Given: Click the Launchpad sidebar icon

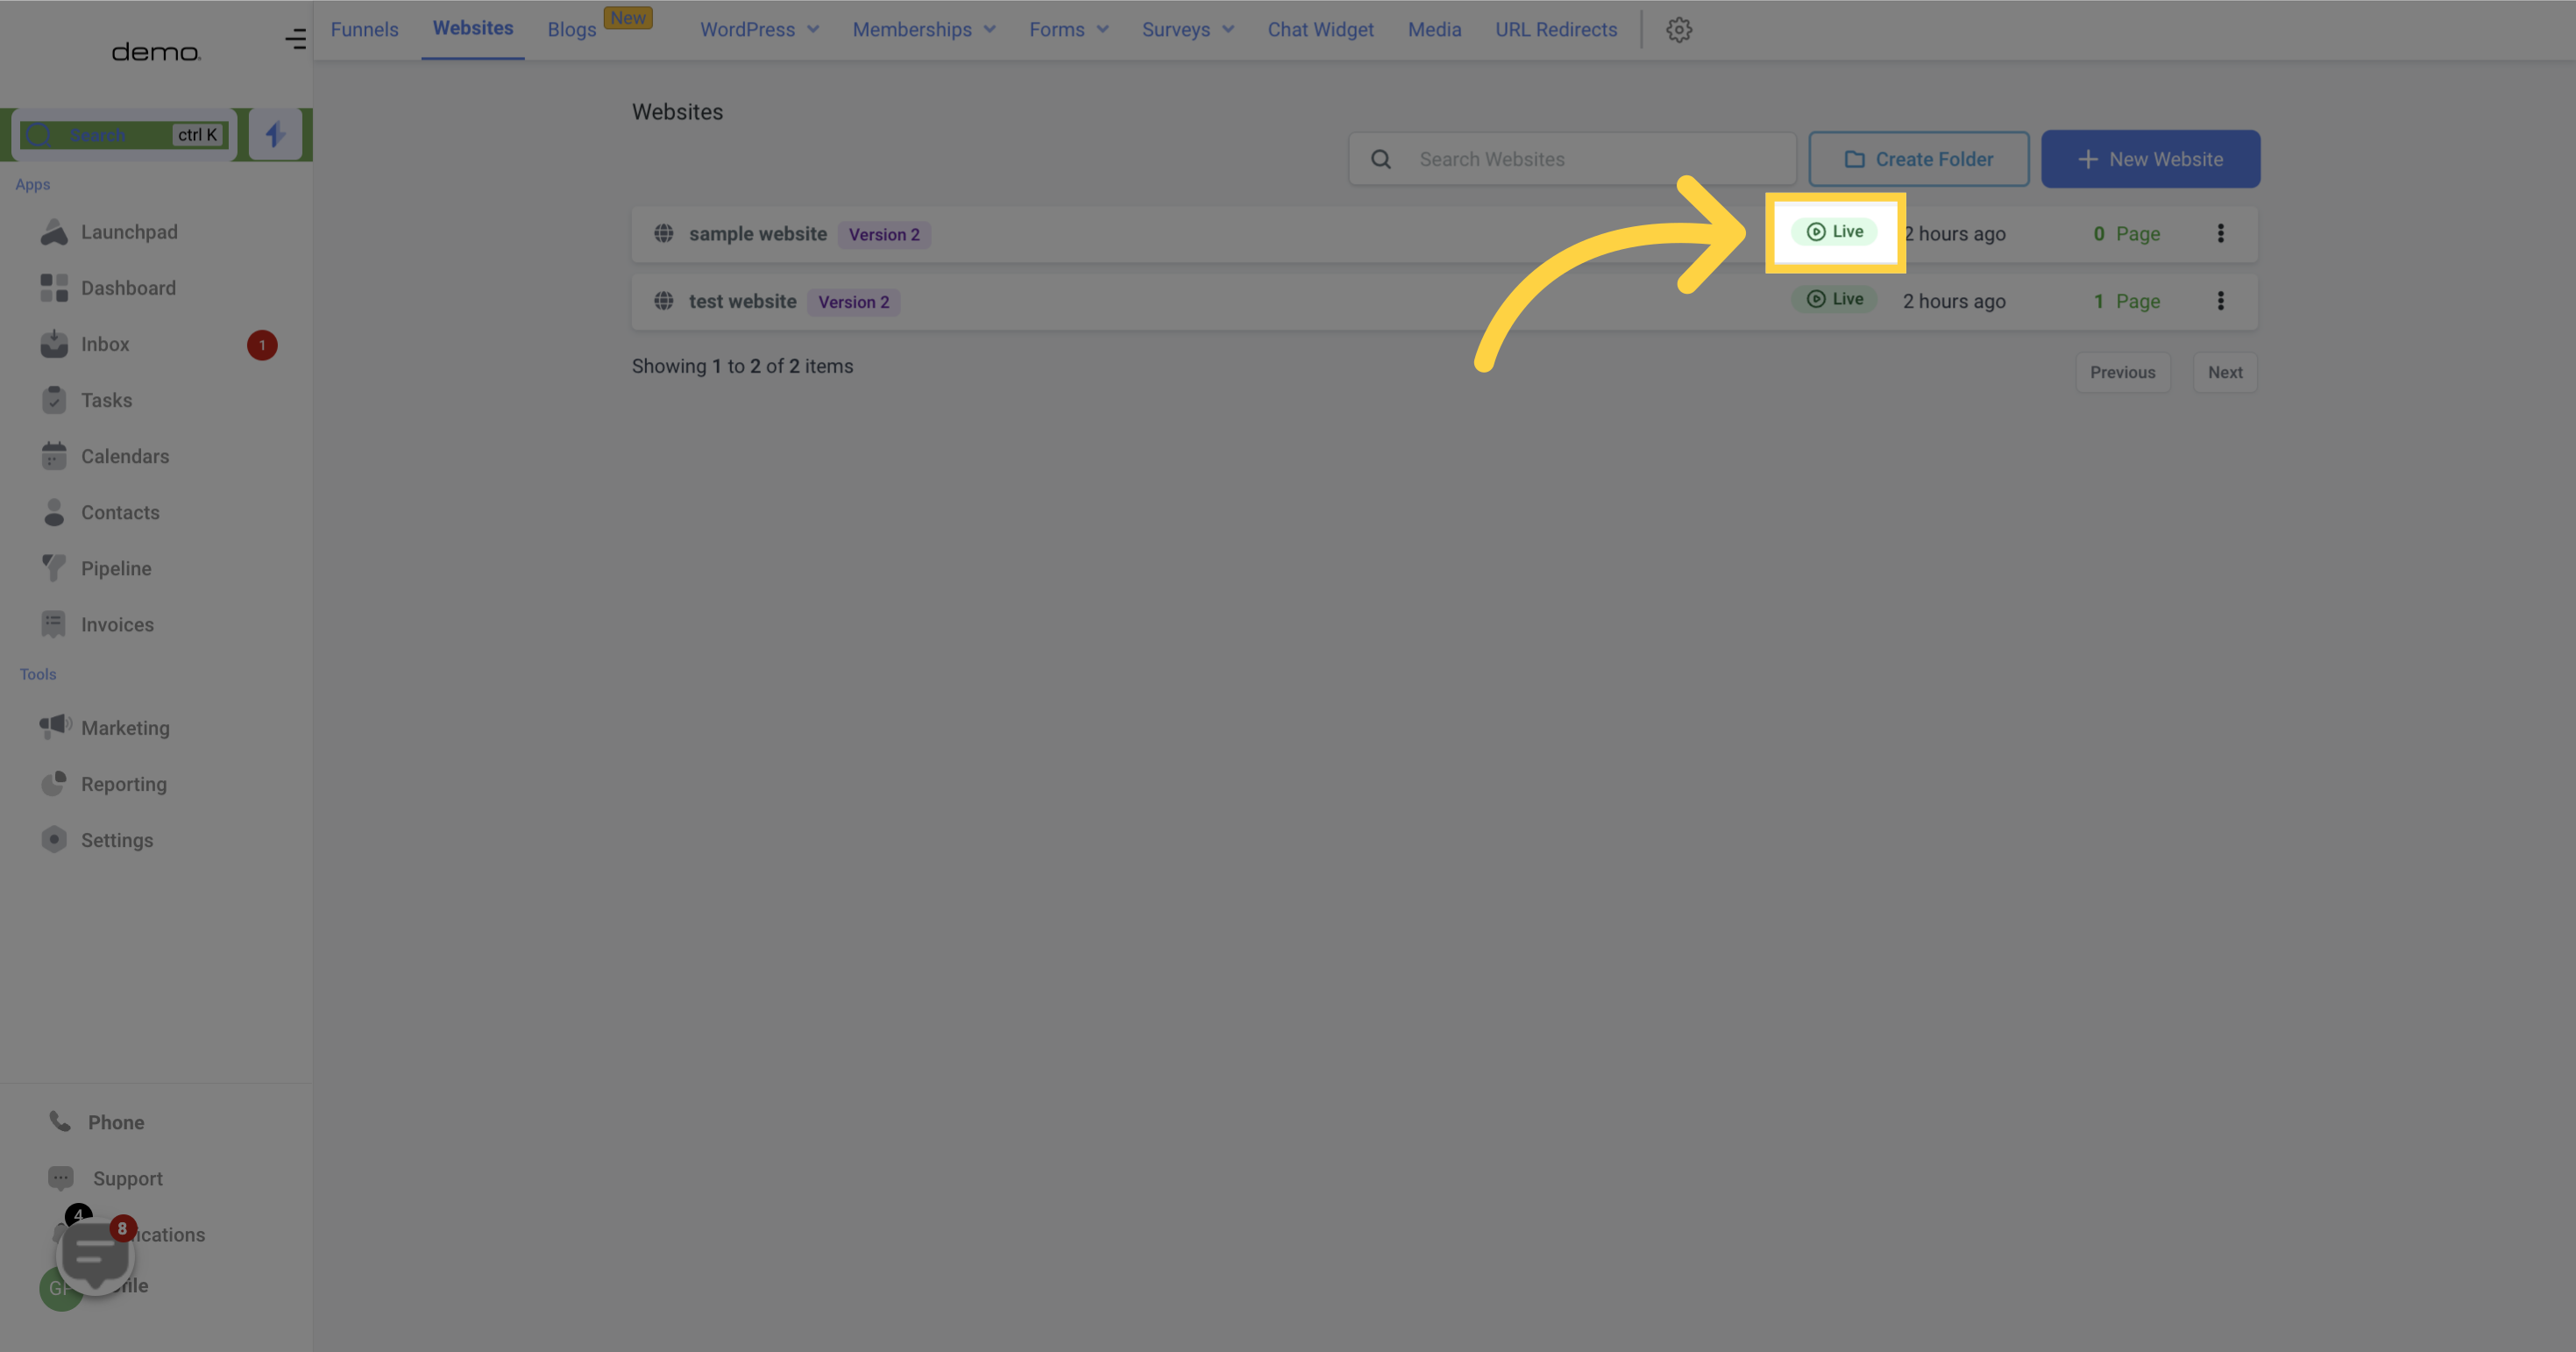Looking at the screenshot, I should [x=53, y=231].
